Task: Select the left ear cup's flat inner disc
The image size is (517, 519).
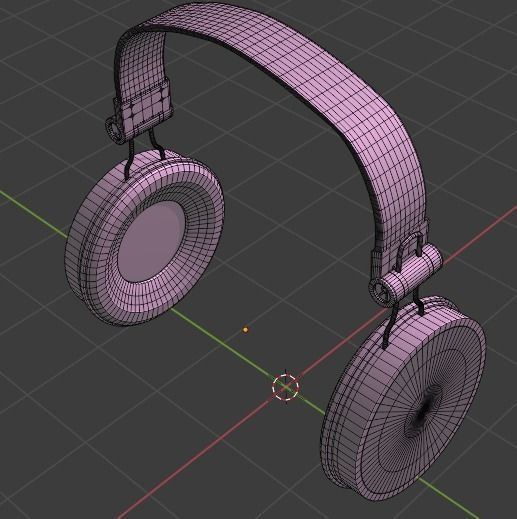Action: pos(151,241)
